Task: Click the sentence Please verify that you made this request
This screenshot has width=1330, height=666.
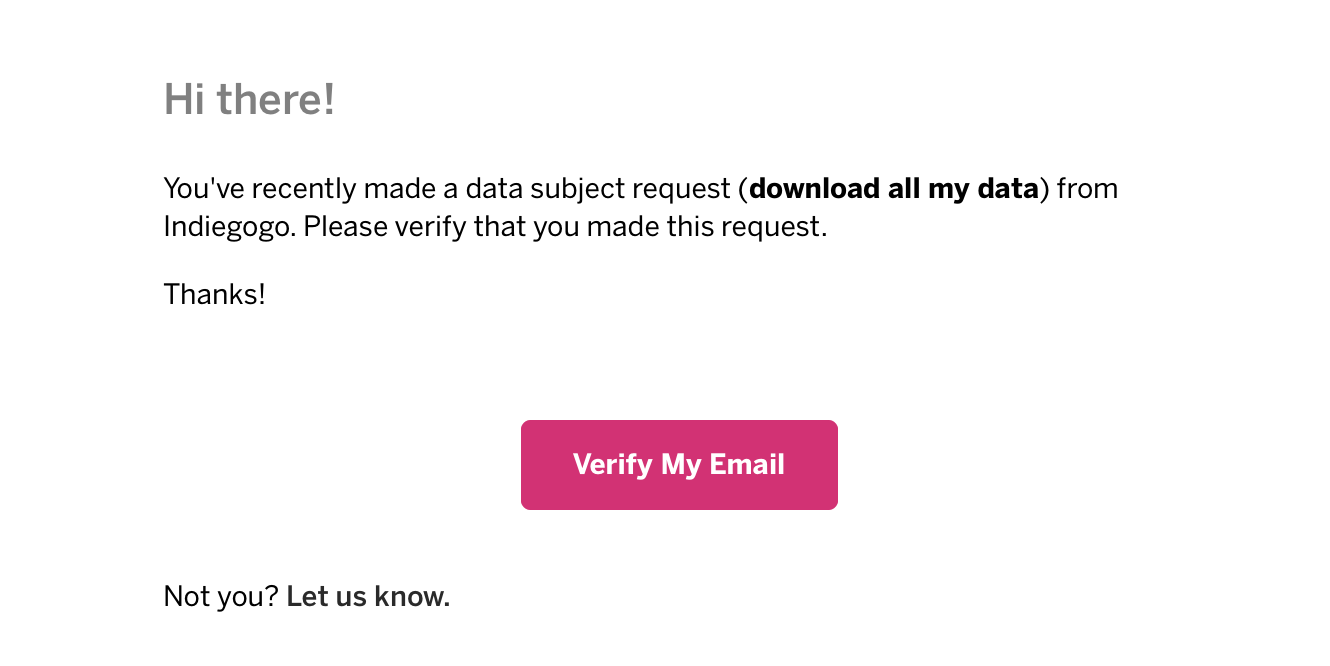Action: pos(566,227)
